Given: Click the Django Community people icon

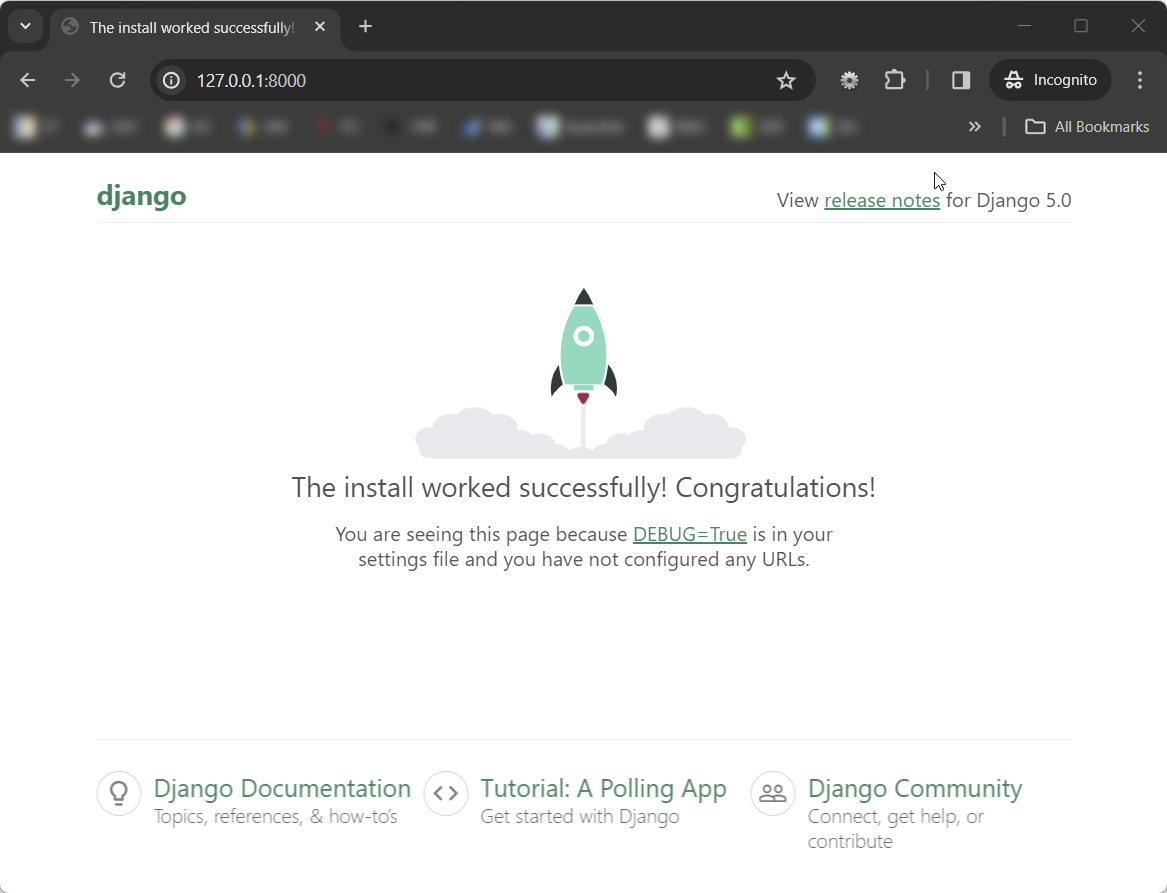Looking at the screenshot, I should pos(772,792).
